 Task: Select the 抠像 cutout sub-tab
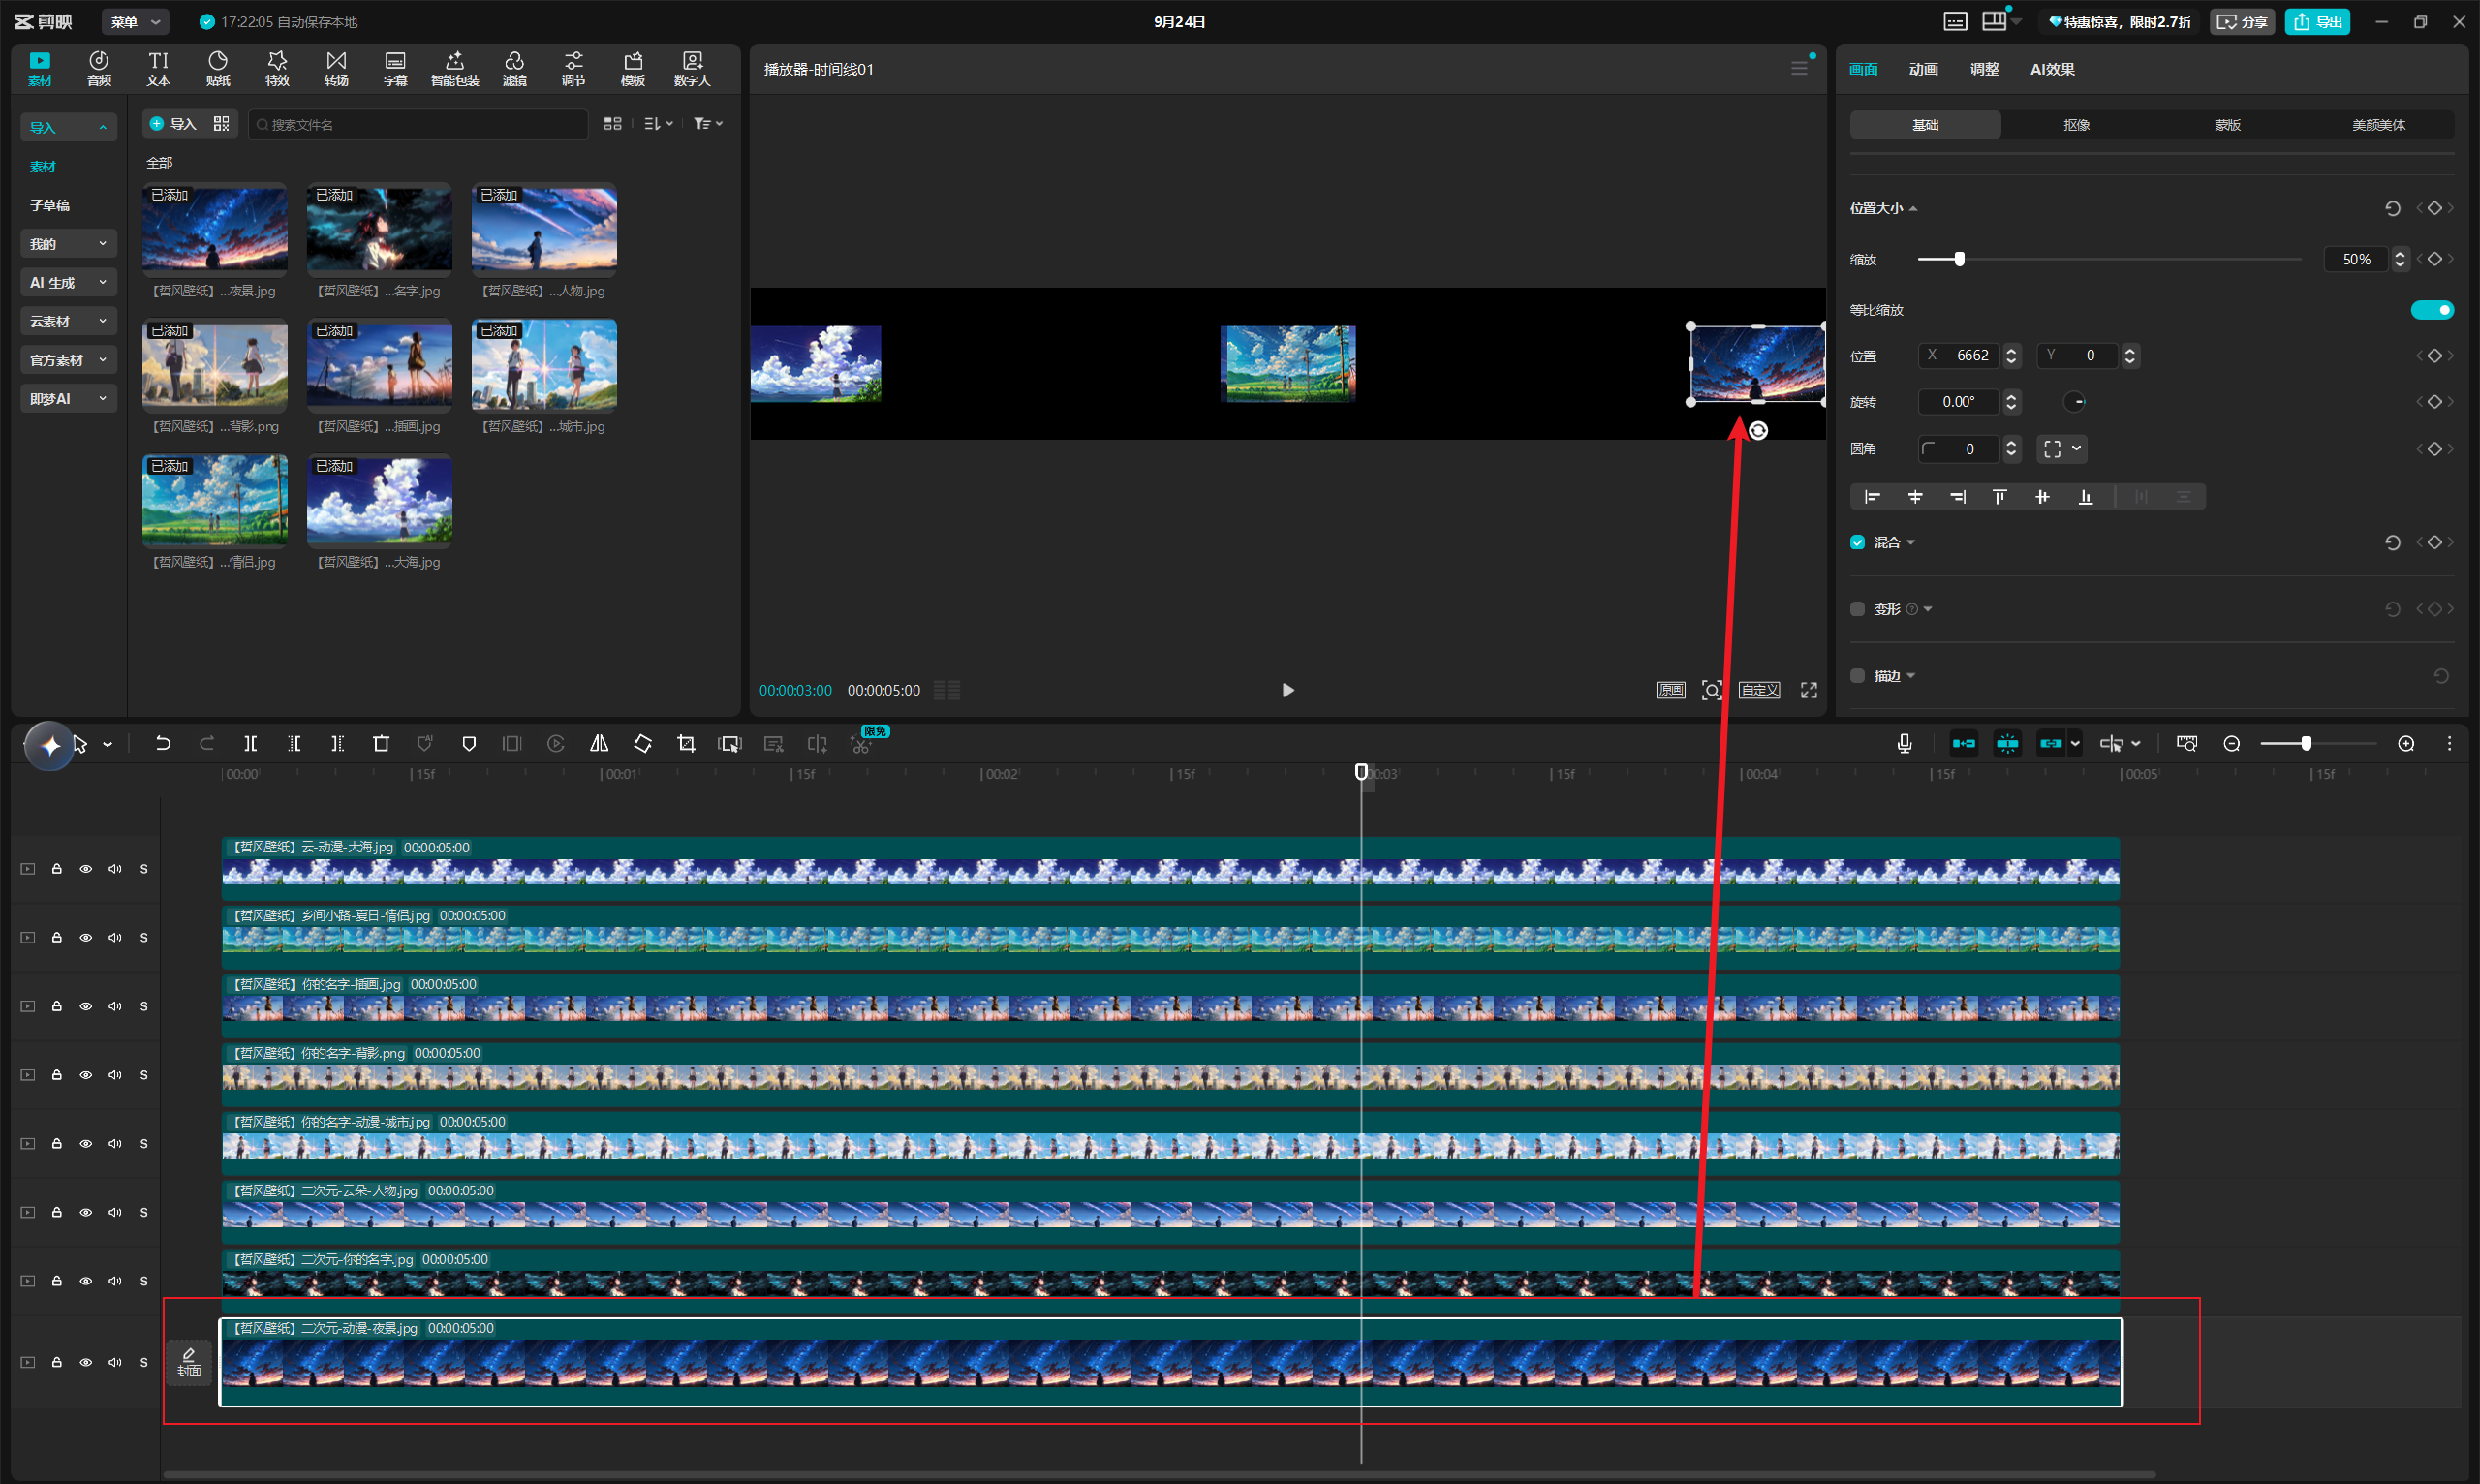2076,125
